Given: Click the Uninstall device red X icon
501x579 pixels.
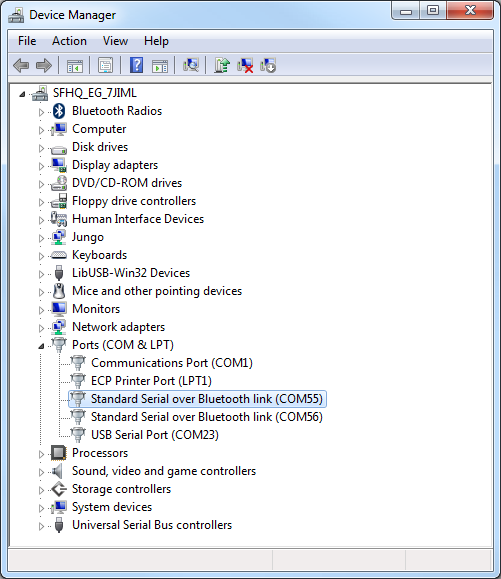Looking at the screenshot, I should point(245,66).
